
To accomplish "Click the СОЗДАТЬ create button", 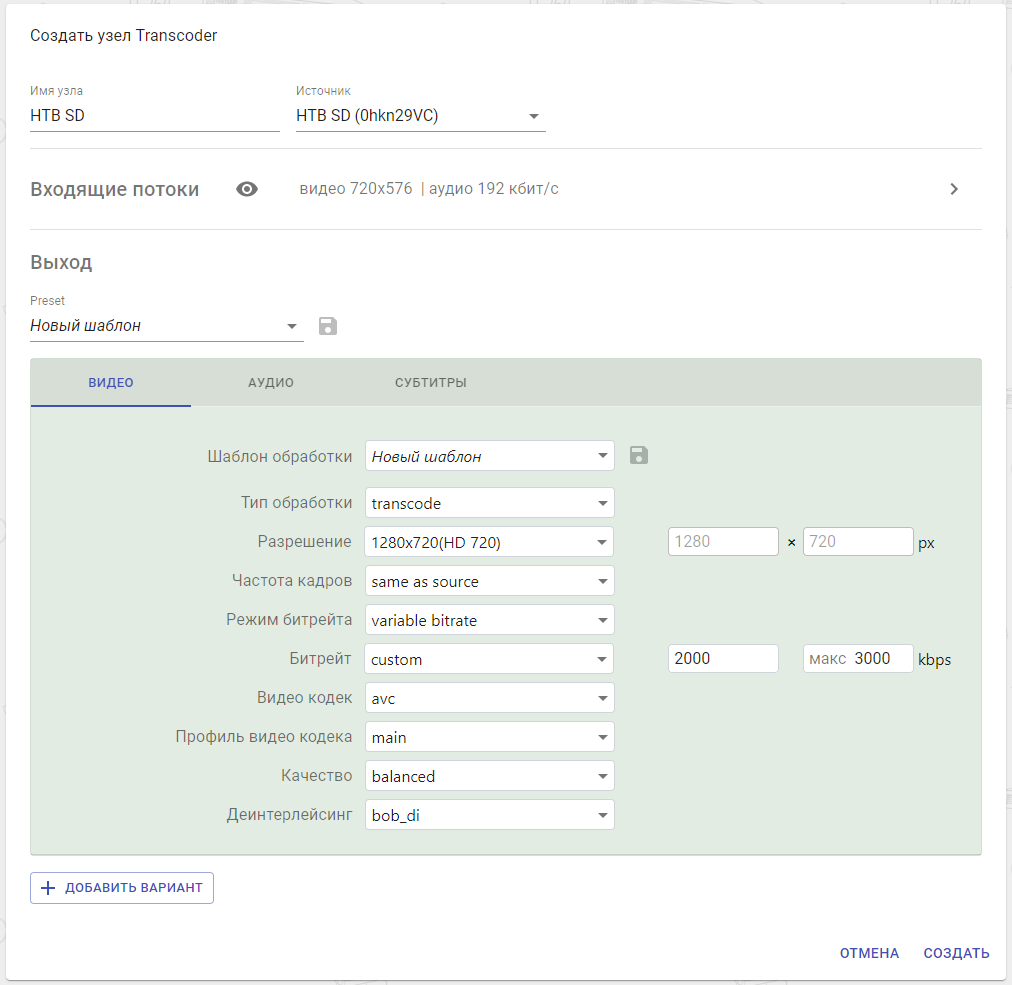I will [x=956, y=953].
